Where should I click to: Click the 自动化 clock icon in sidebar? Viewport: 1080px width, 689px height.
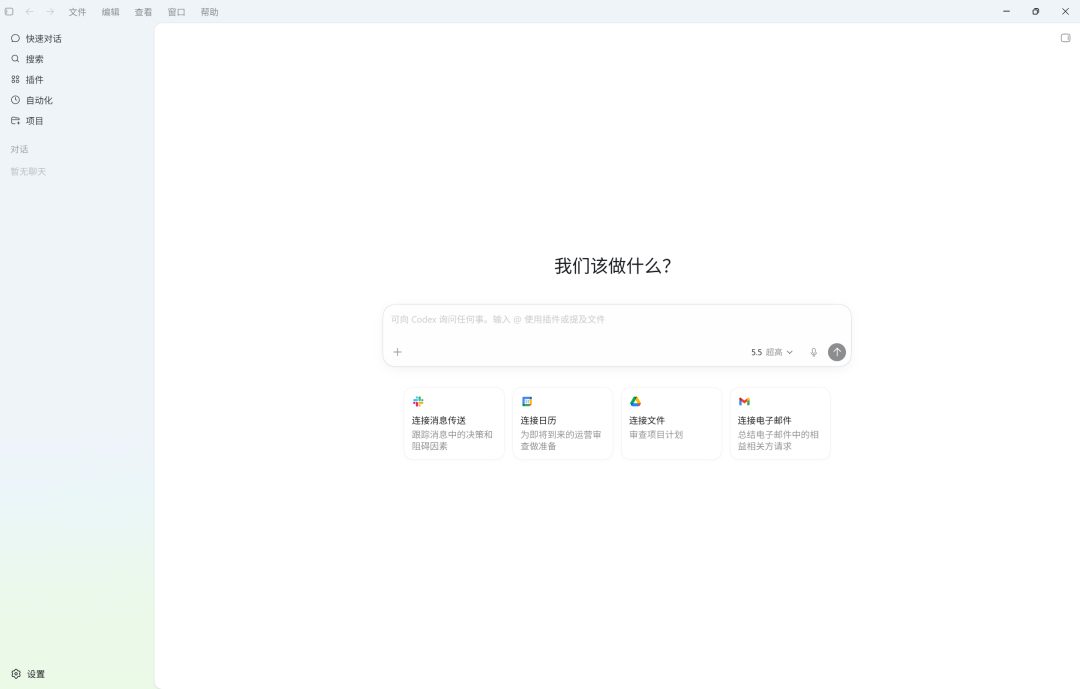[15, 101]
